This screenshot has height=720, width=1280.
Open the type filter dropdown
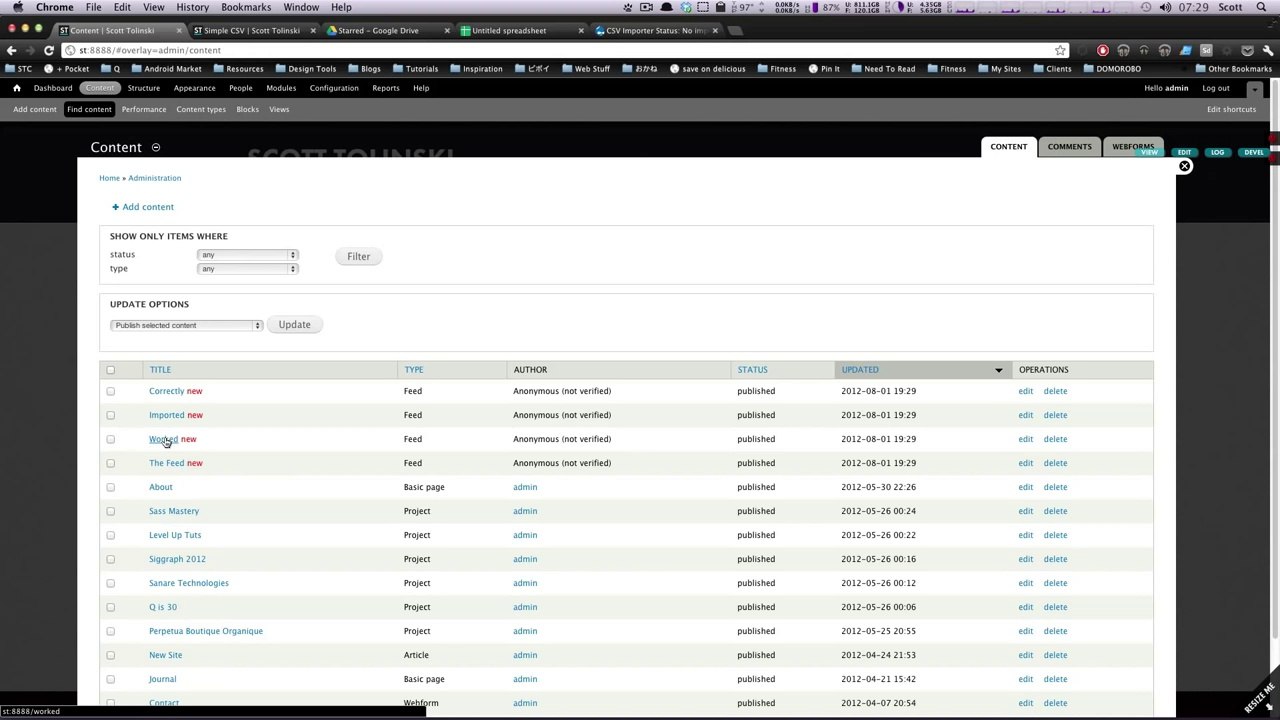click(x=248, y=269)
